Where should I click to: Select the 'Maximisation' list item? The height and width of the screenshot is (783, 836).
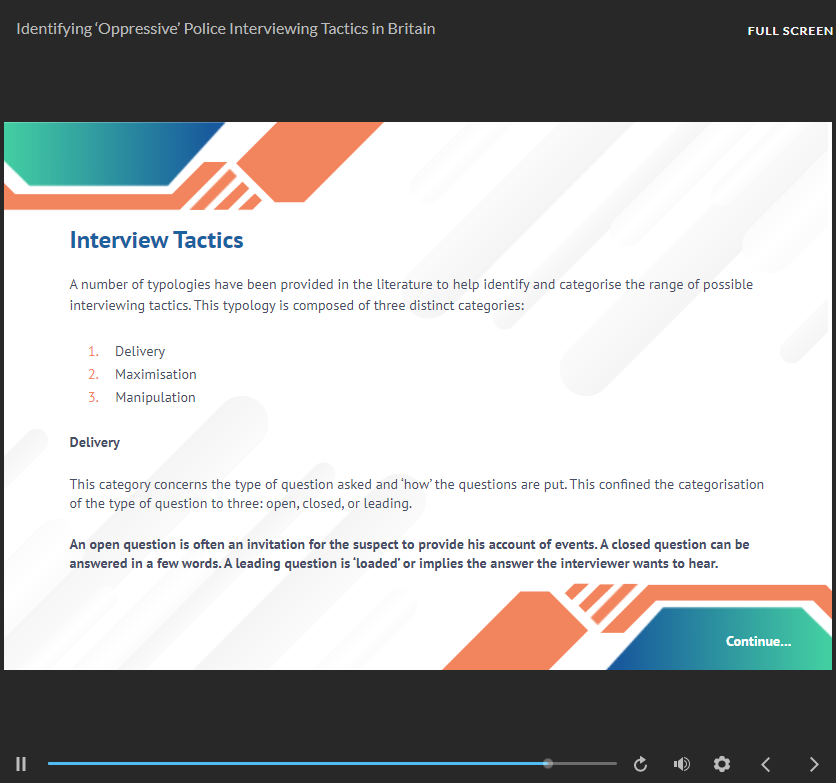(x=155, y=375)
